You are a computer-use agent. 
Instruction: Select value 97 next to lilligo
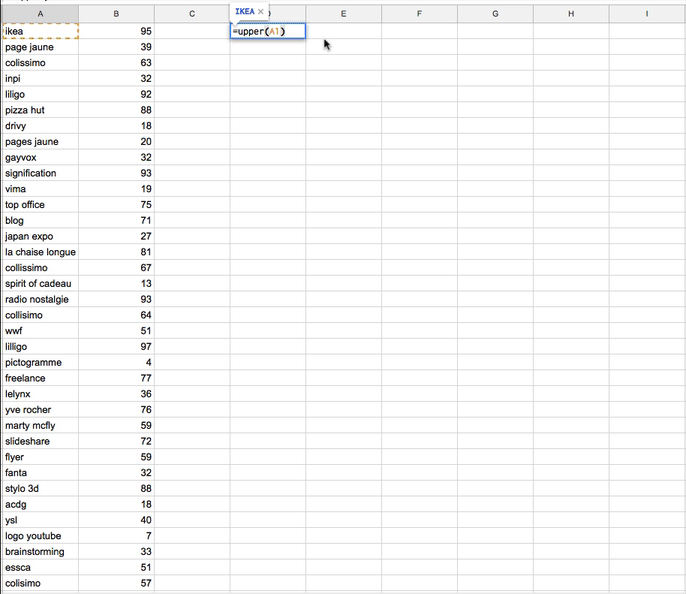click(x=116, y=346)
